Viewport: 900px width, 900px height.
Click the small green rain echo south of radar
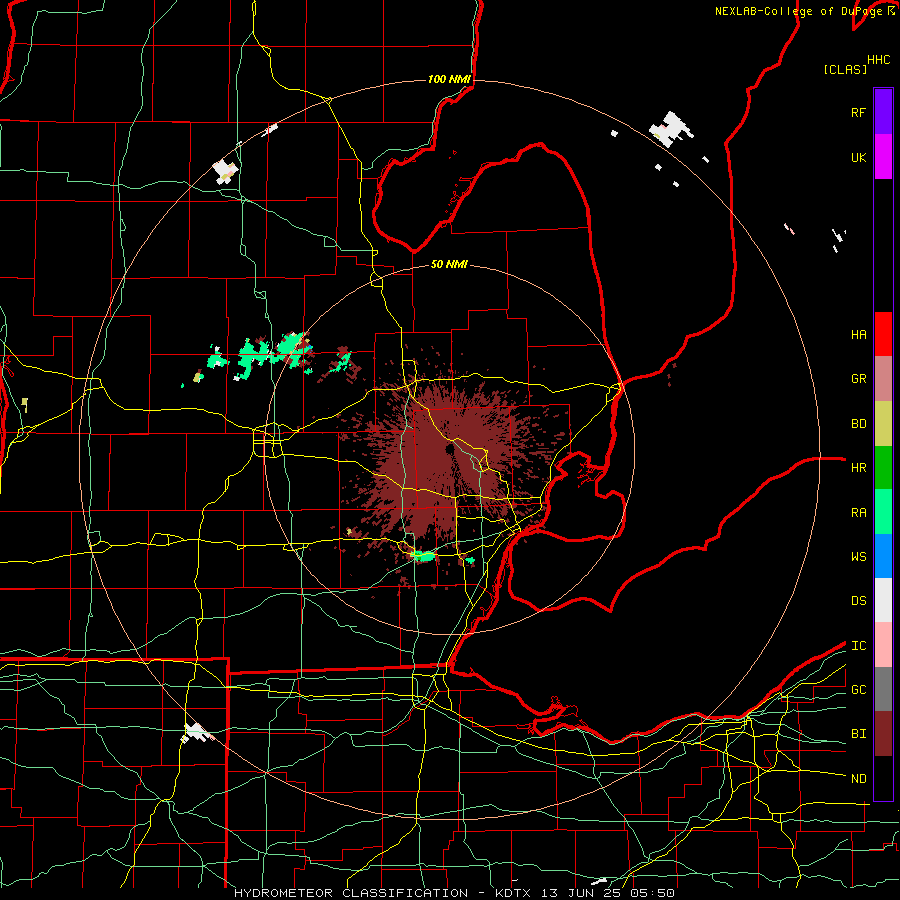tap(423, 555)
